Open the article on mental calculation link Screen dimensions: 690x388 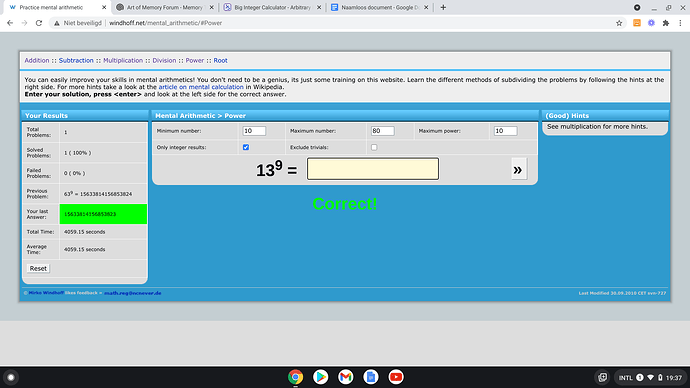(201, 87)
